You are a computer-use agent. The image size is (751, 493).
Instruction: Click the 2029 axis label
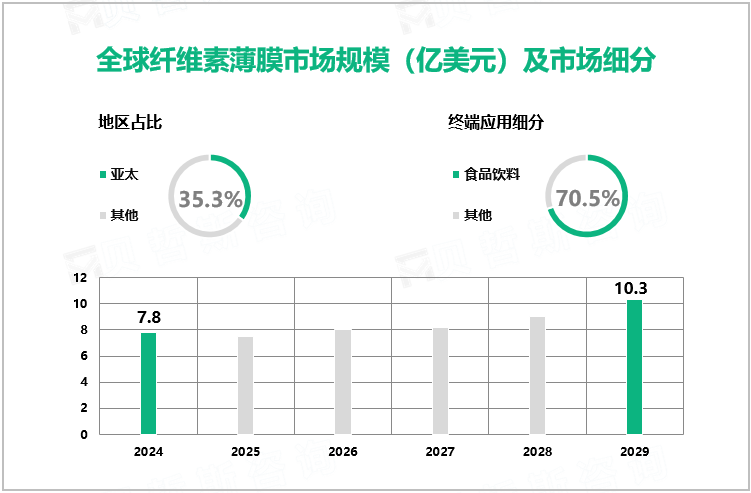pos(635,452)
